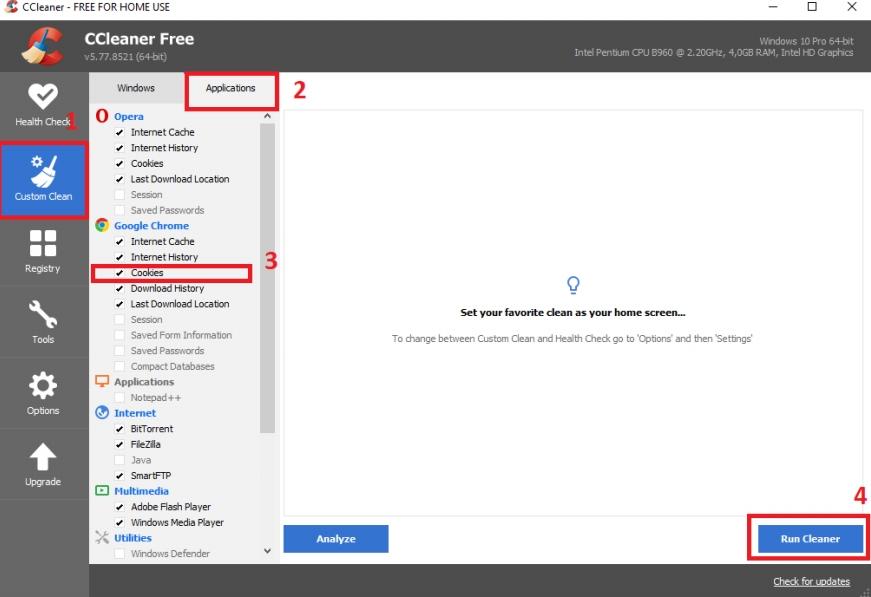Click the Run Cleaner button
Image resolution: width=871 pixels, height=597 pixels.
click(810, 539)
